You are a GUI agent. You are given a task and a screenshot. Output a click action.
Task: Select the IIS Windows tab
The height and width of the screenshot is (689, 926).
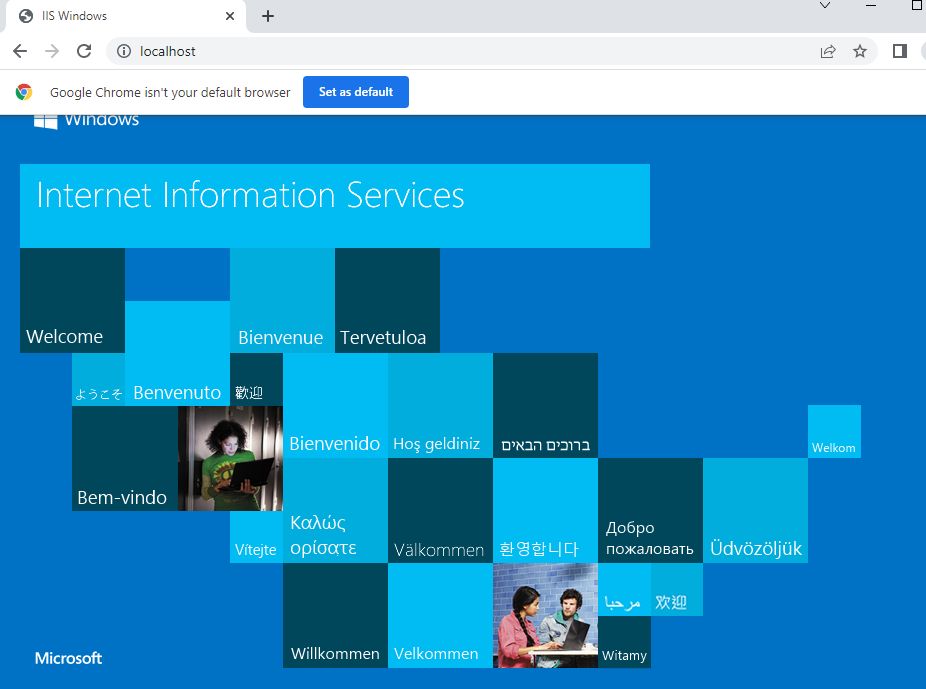[125, 16]
